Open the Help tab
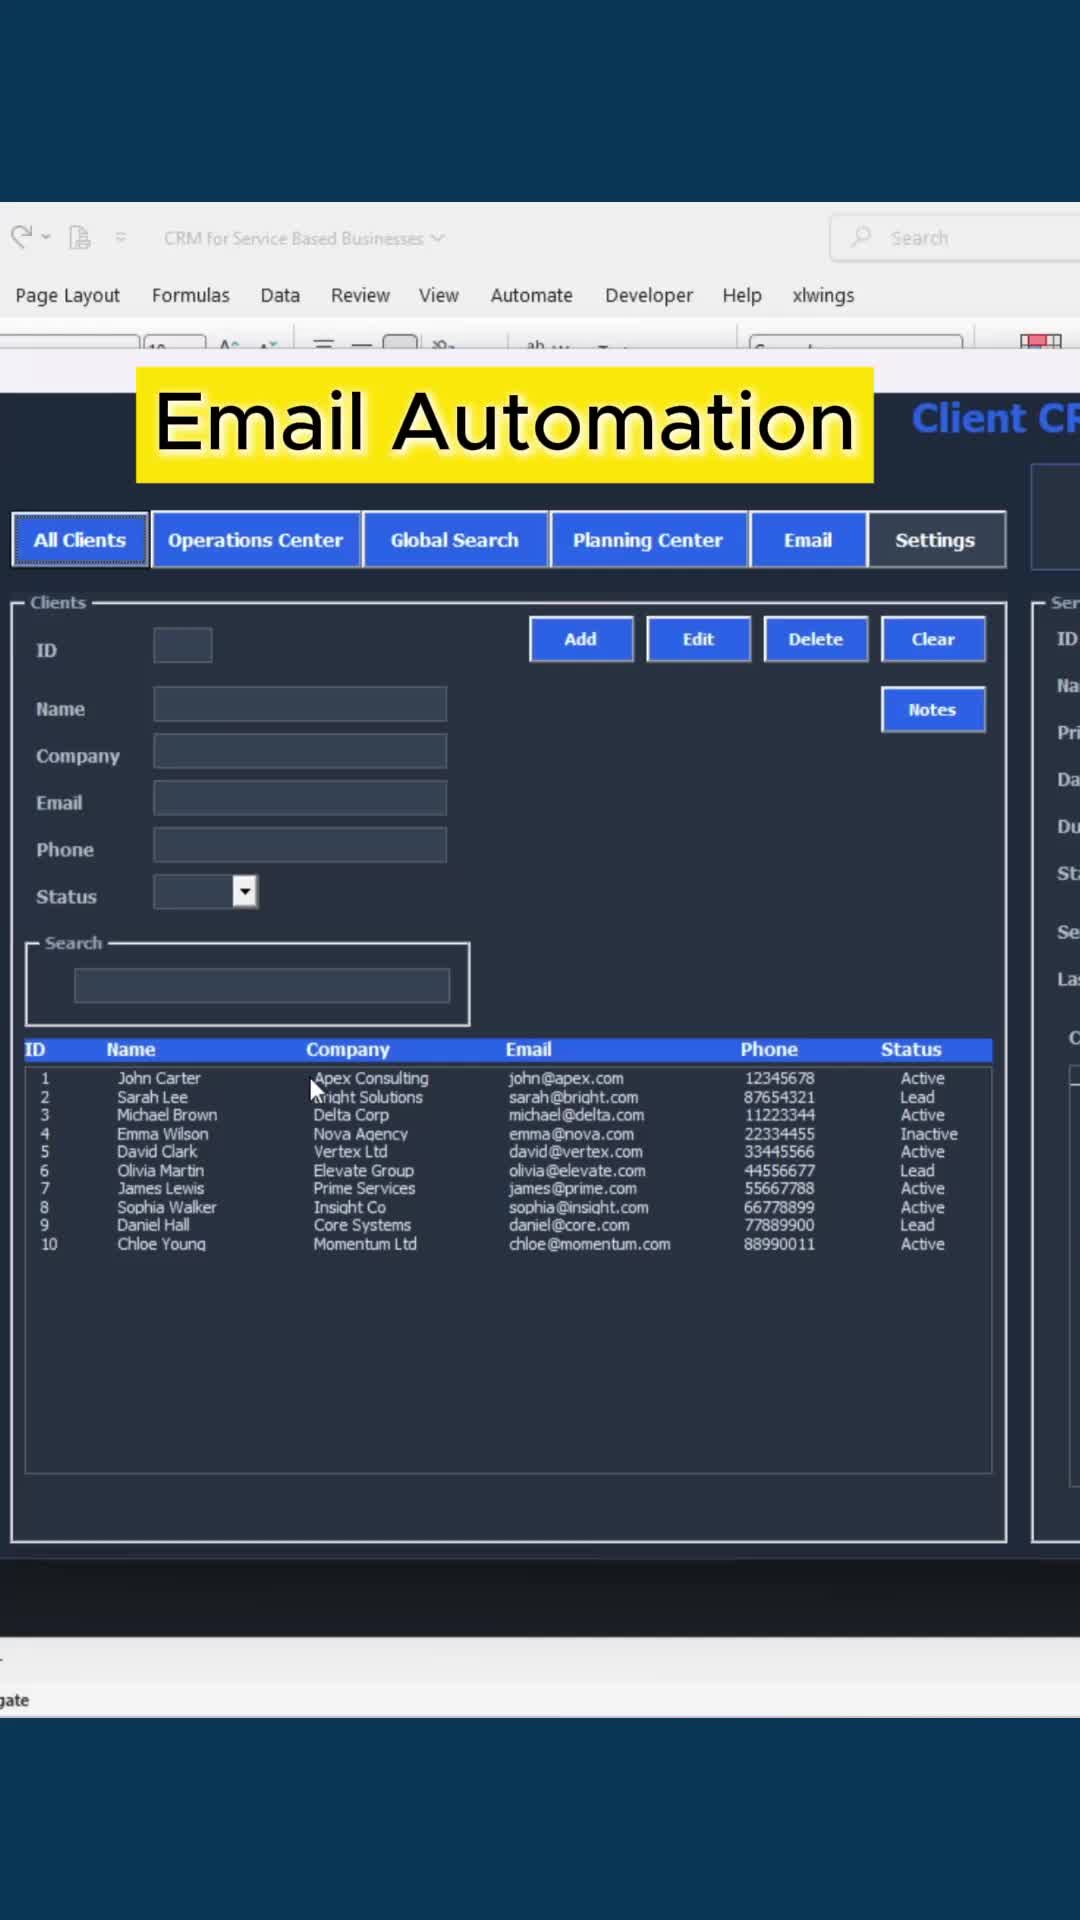Image resolution: width=1080 pixels, height=1920 pixels. 742,295
